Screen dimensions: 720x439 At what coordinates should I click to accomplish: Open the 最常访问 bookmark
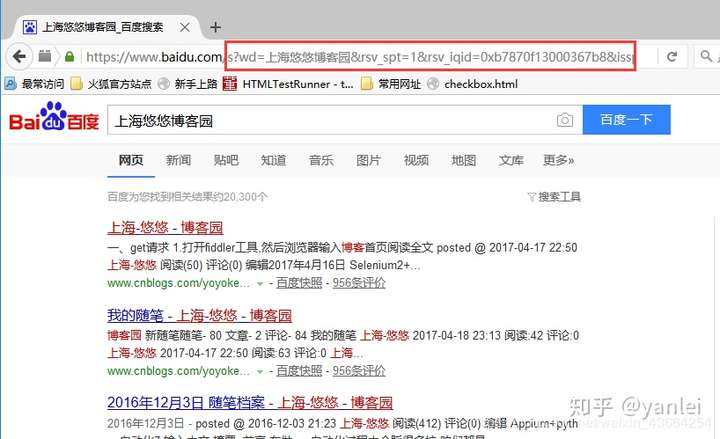click(34, 84)
